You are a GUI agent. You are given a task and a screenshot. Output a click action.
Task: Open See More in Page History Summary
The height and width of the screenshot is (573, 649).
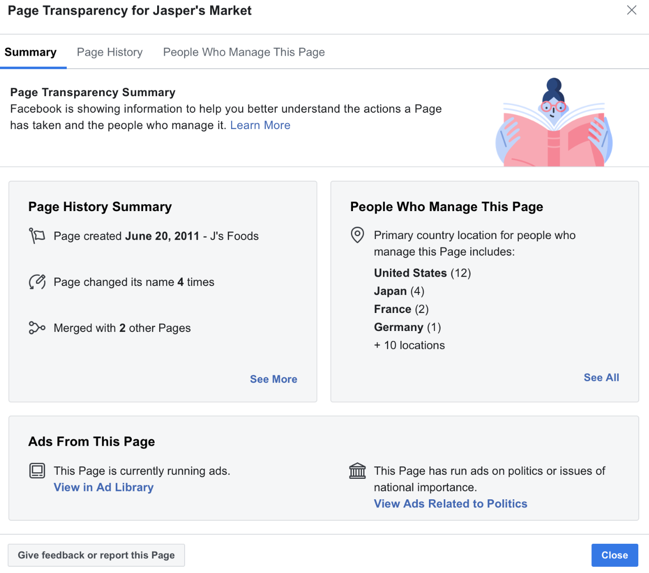click(274, 379)
